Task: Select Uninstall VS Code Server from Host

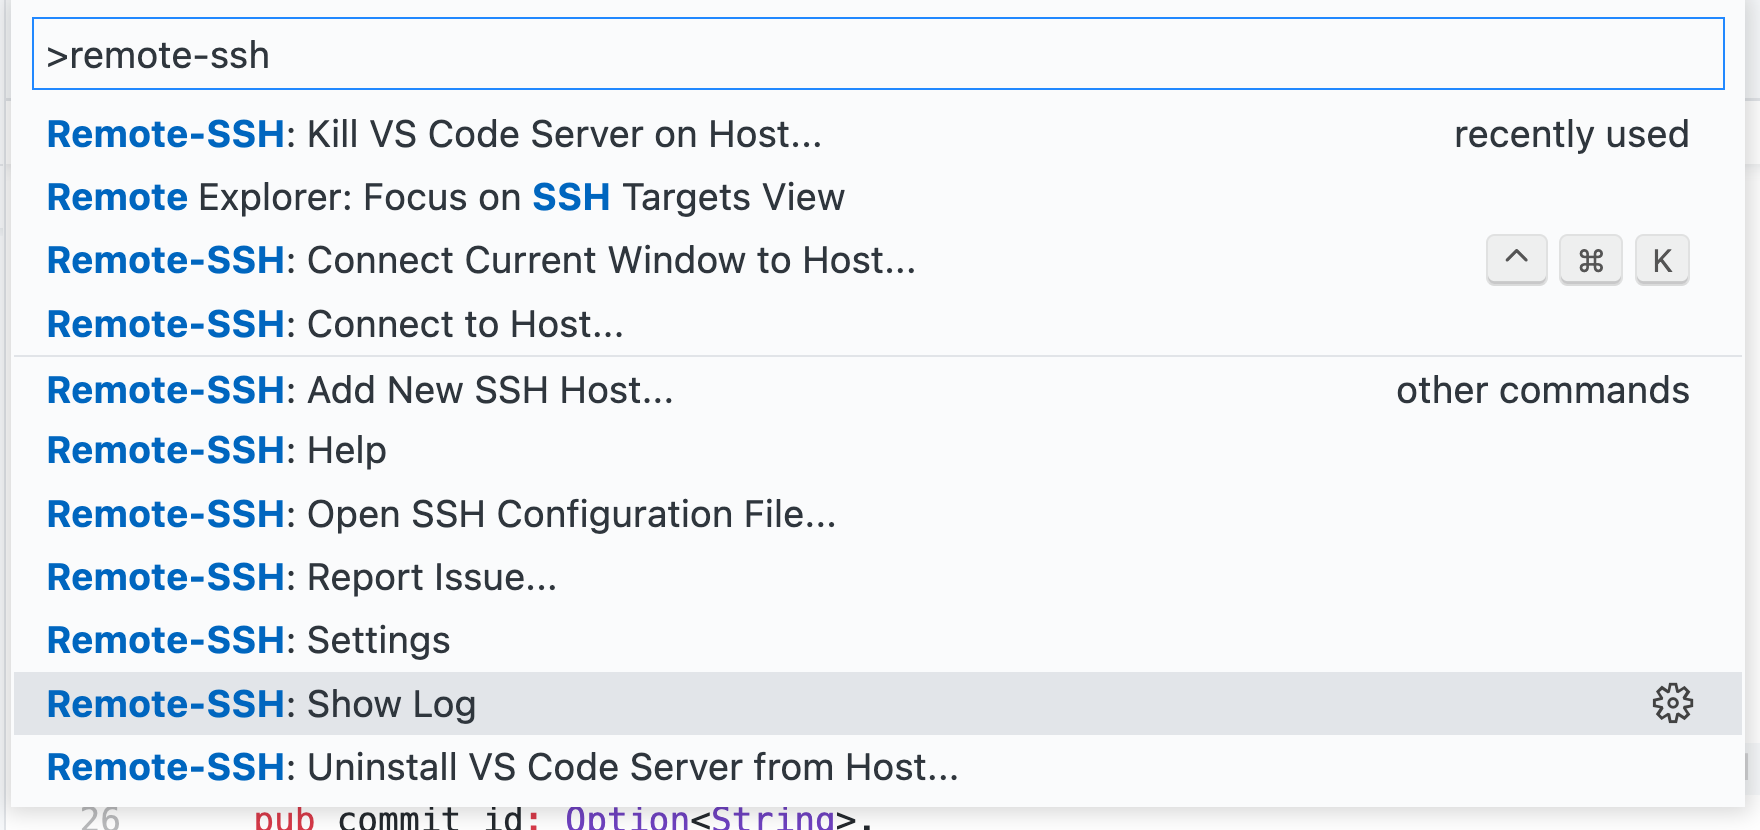Action: point(878,767)
